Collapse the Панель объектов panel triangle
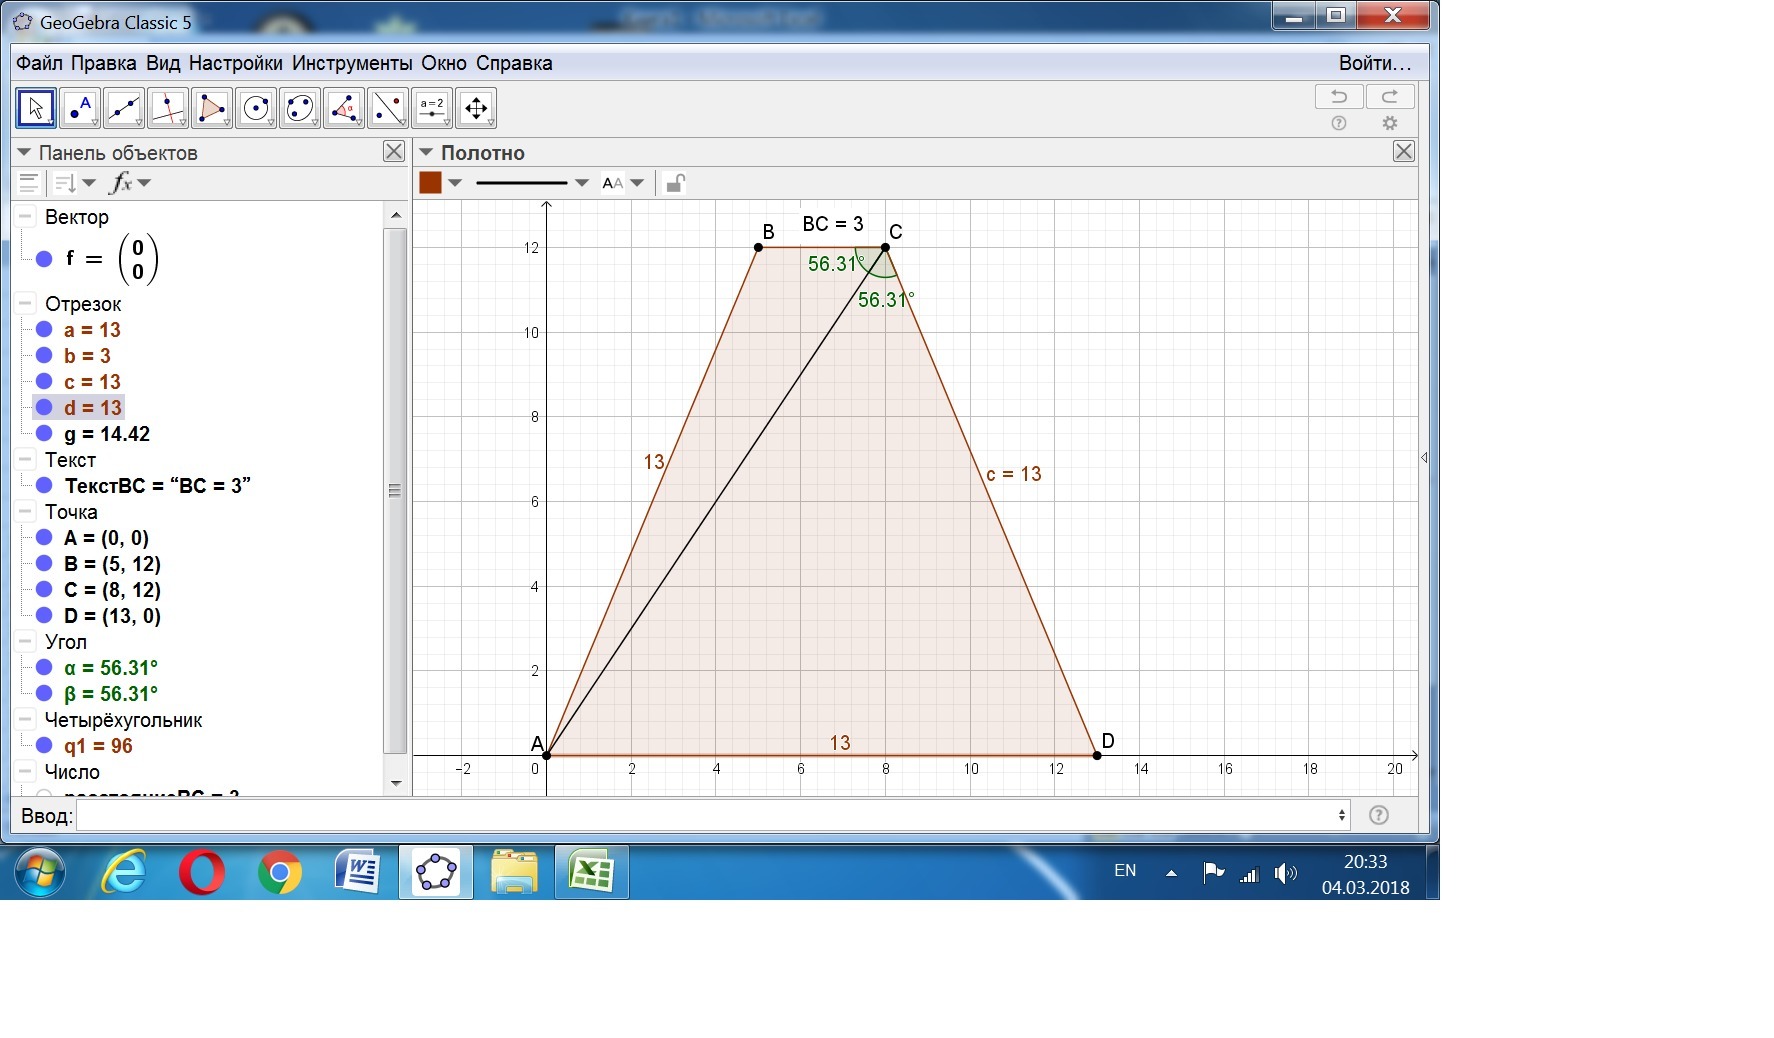The width and height of the screenshot is (1774, 1038). [x=25, y=153]
